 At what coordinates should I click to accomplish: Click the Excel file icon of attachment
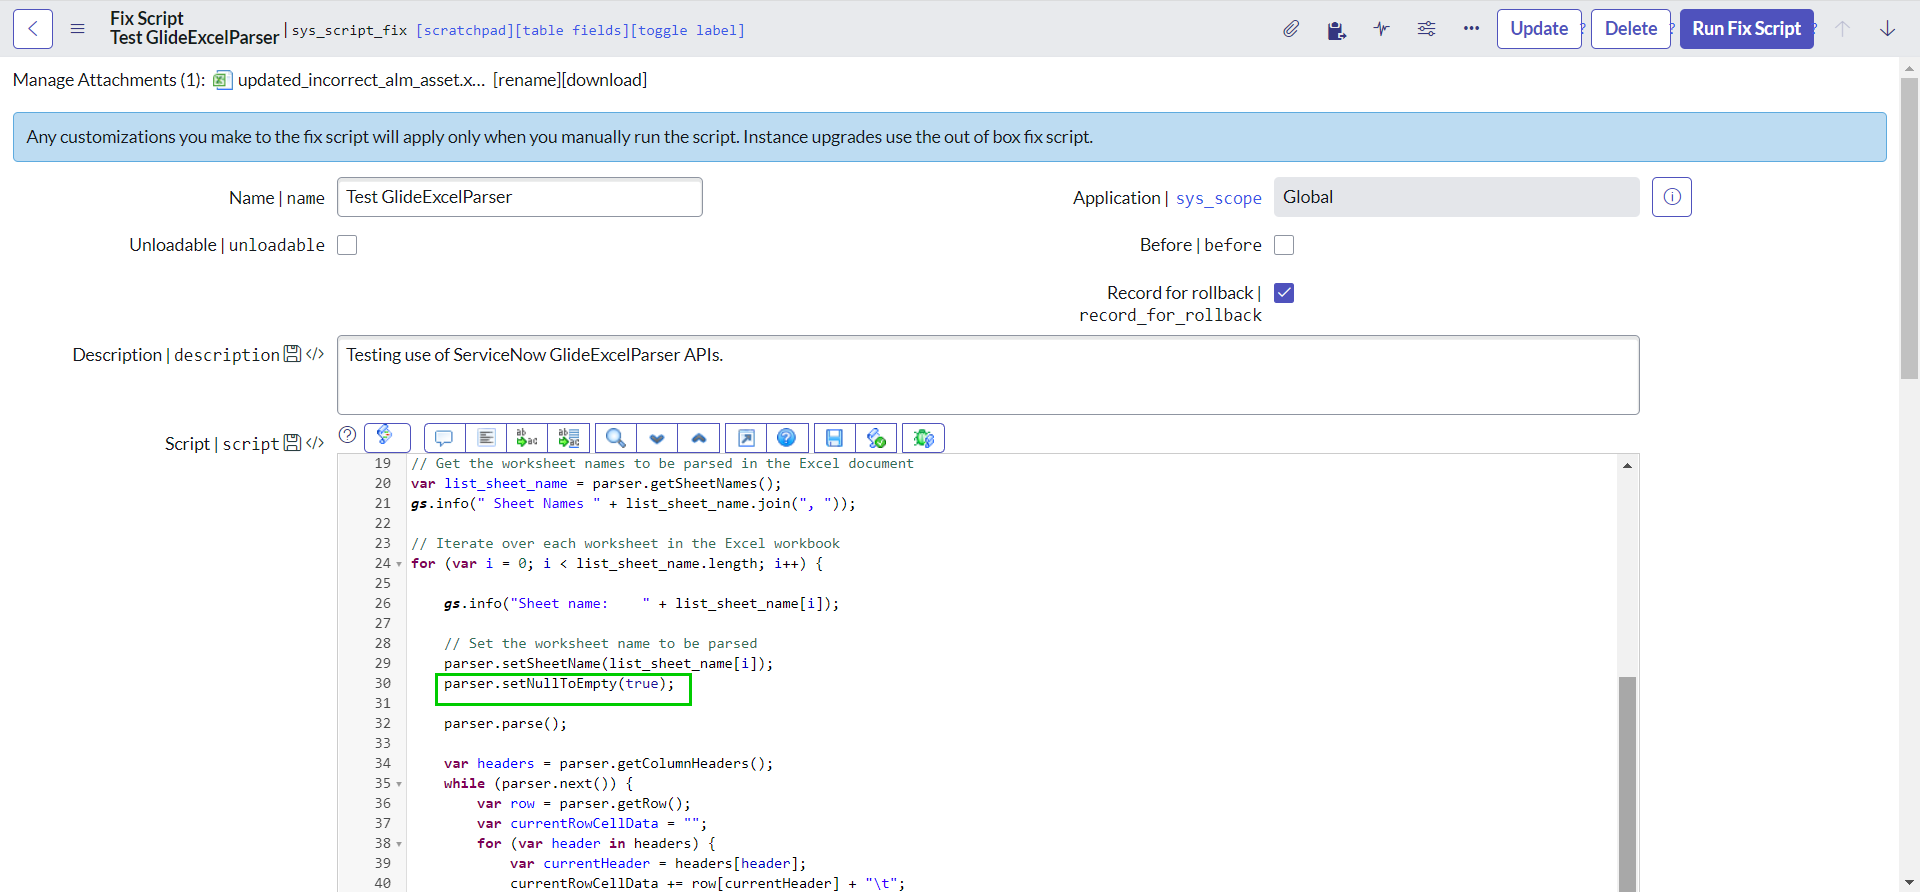pos(223,80)
